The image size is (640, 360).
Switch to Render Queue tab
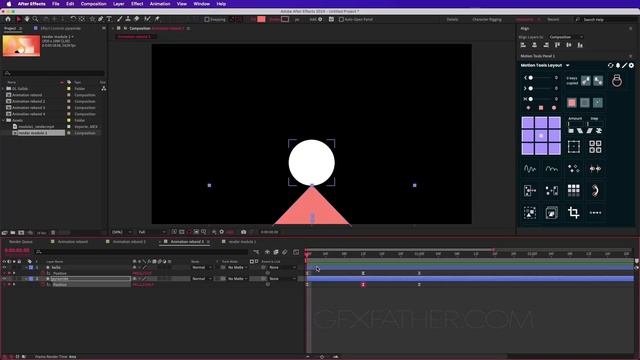tap(20, 242)
